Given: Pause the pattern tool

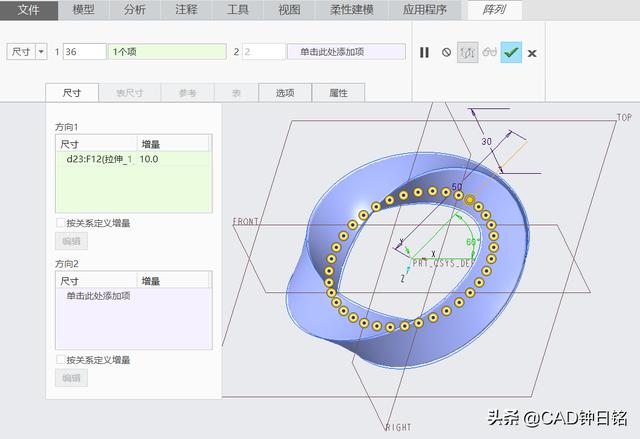Looking at the screenshot, I should pos(424,52).
